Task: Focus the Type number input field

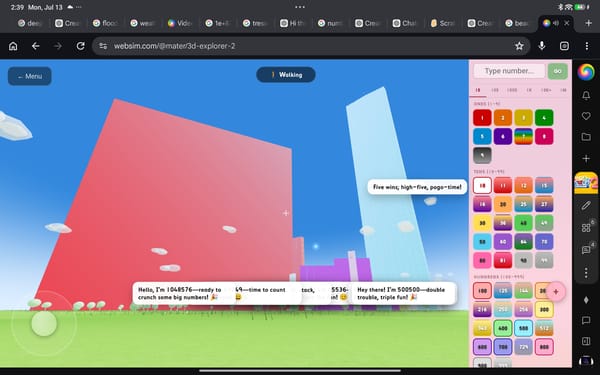Action: tap(509, 71)
